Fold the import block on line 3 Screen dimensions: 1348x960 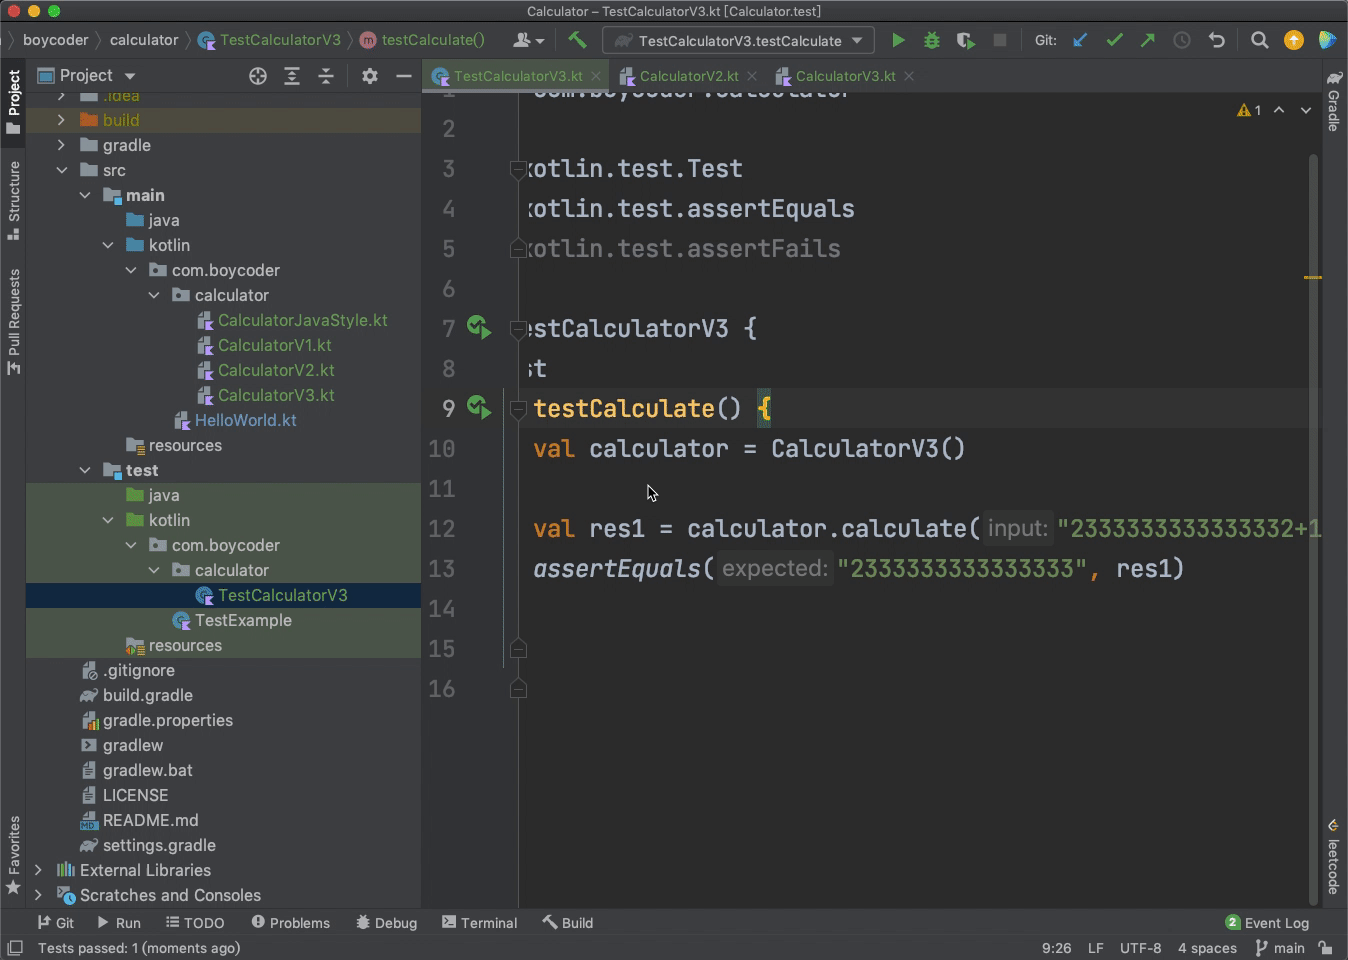tap(518, 169)
